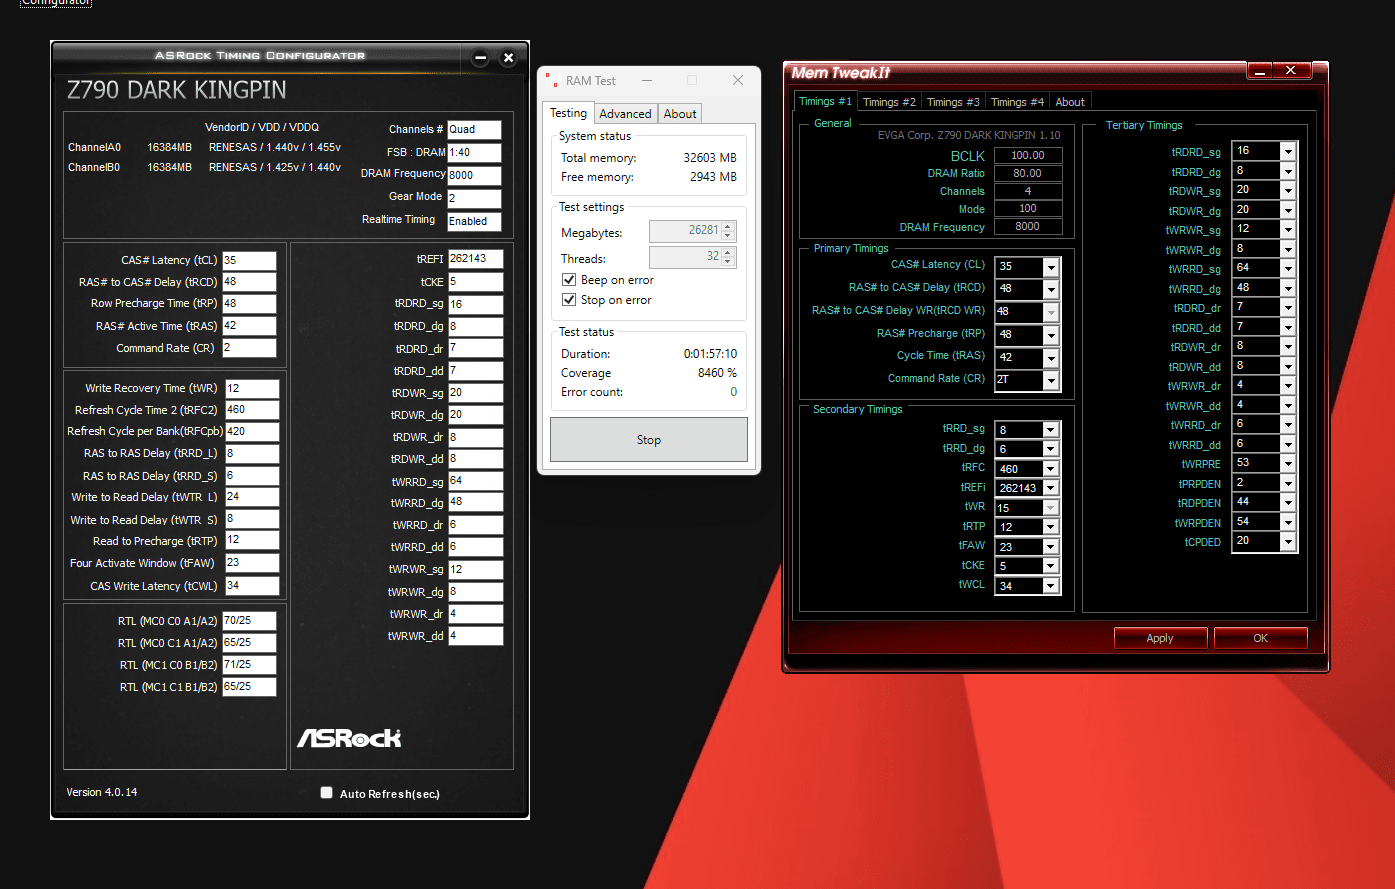Click the Stop button in RAM Test
The height and width of the screenshot is (889, 1395).
pos(649,440)
